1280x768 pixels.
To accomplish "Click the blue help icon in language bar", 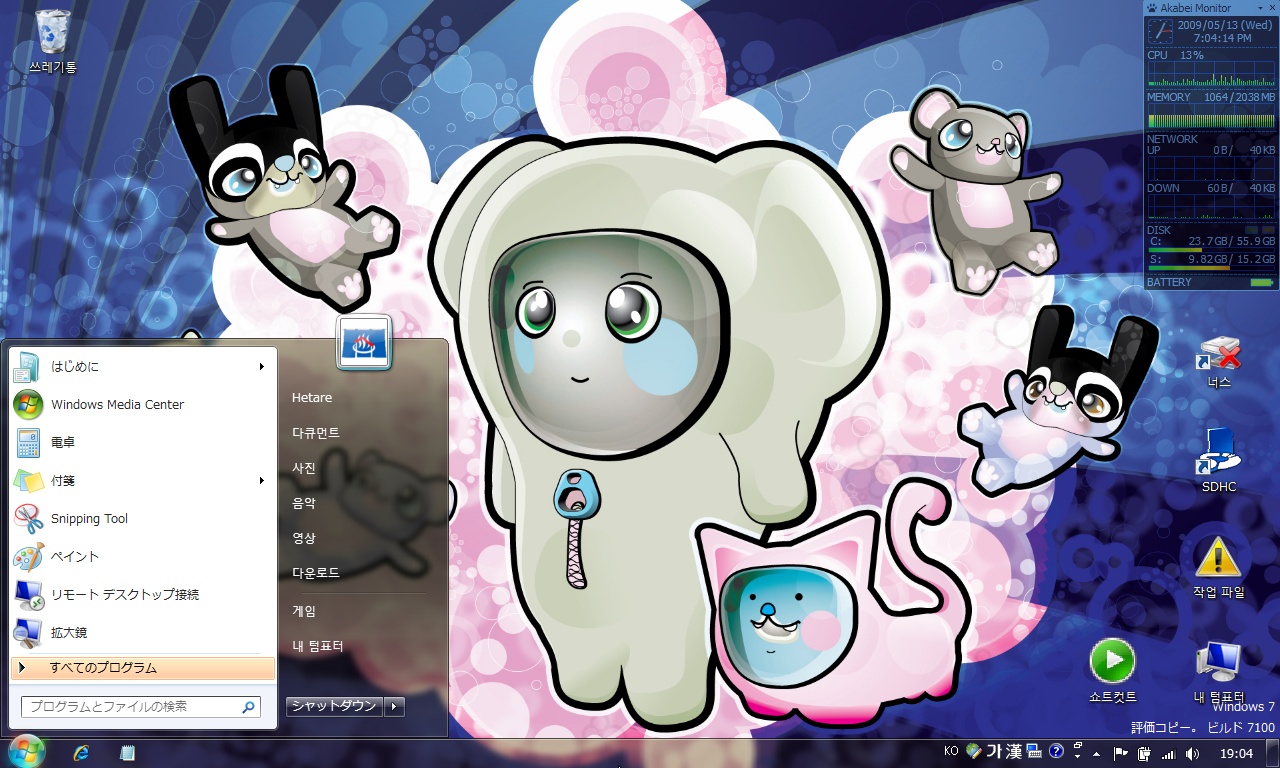I will [1056, 751].
